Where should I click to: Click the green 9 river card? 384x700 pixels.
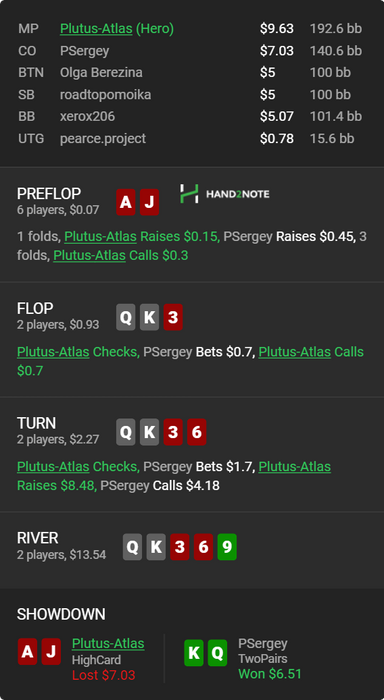227,546
